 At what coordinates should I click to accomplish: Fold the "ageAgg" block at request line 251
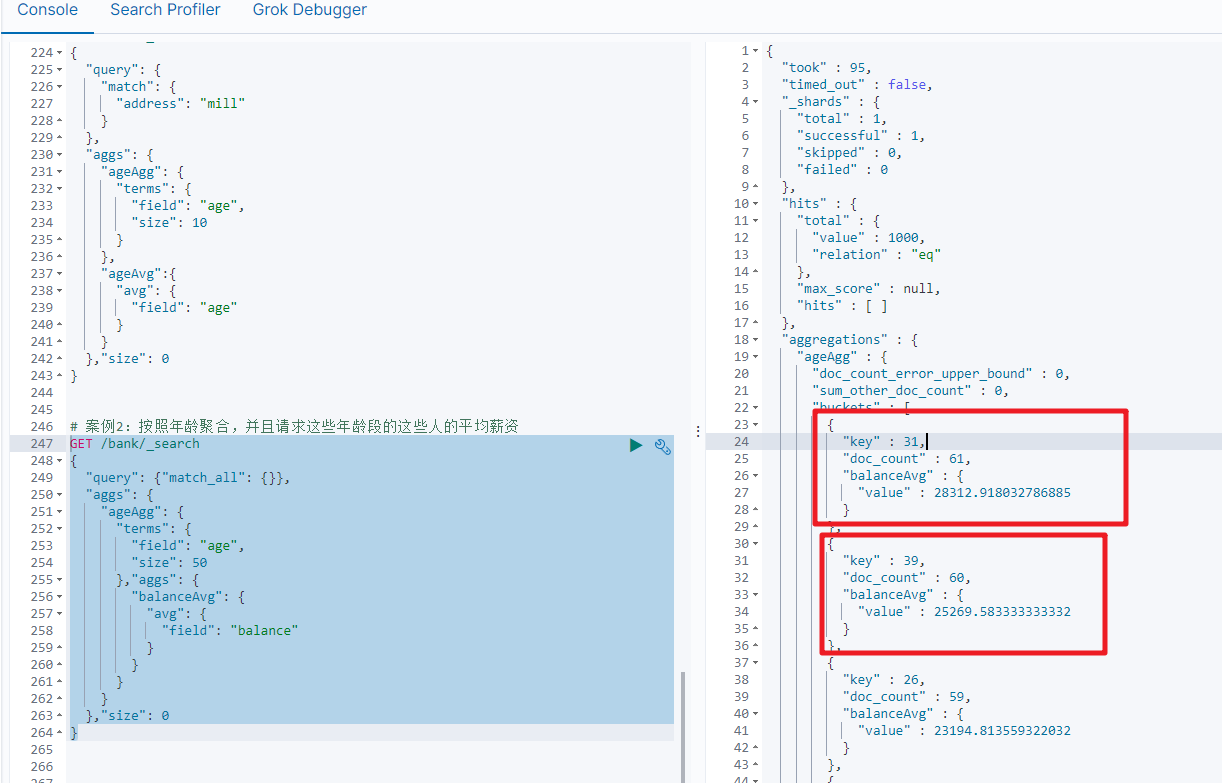point(59,511)
